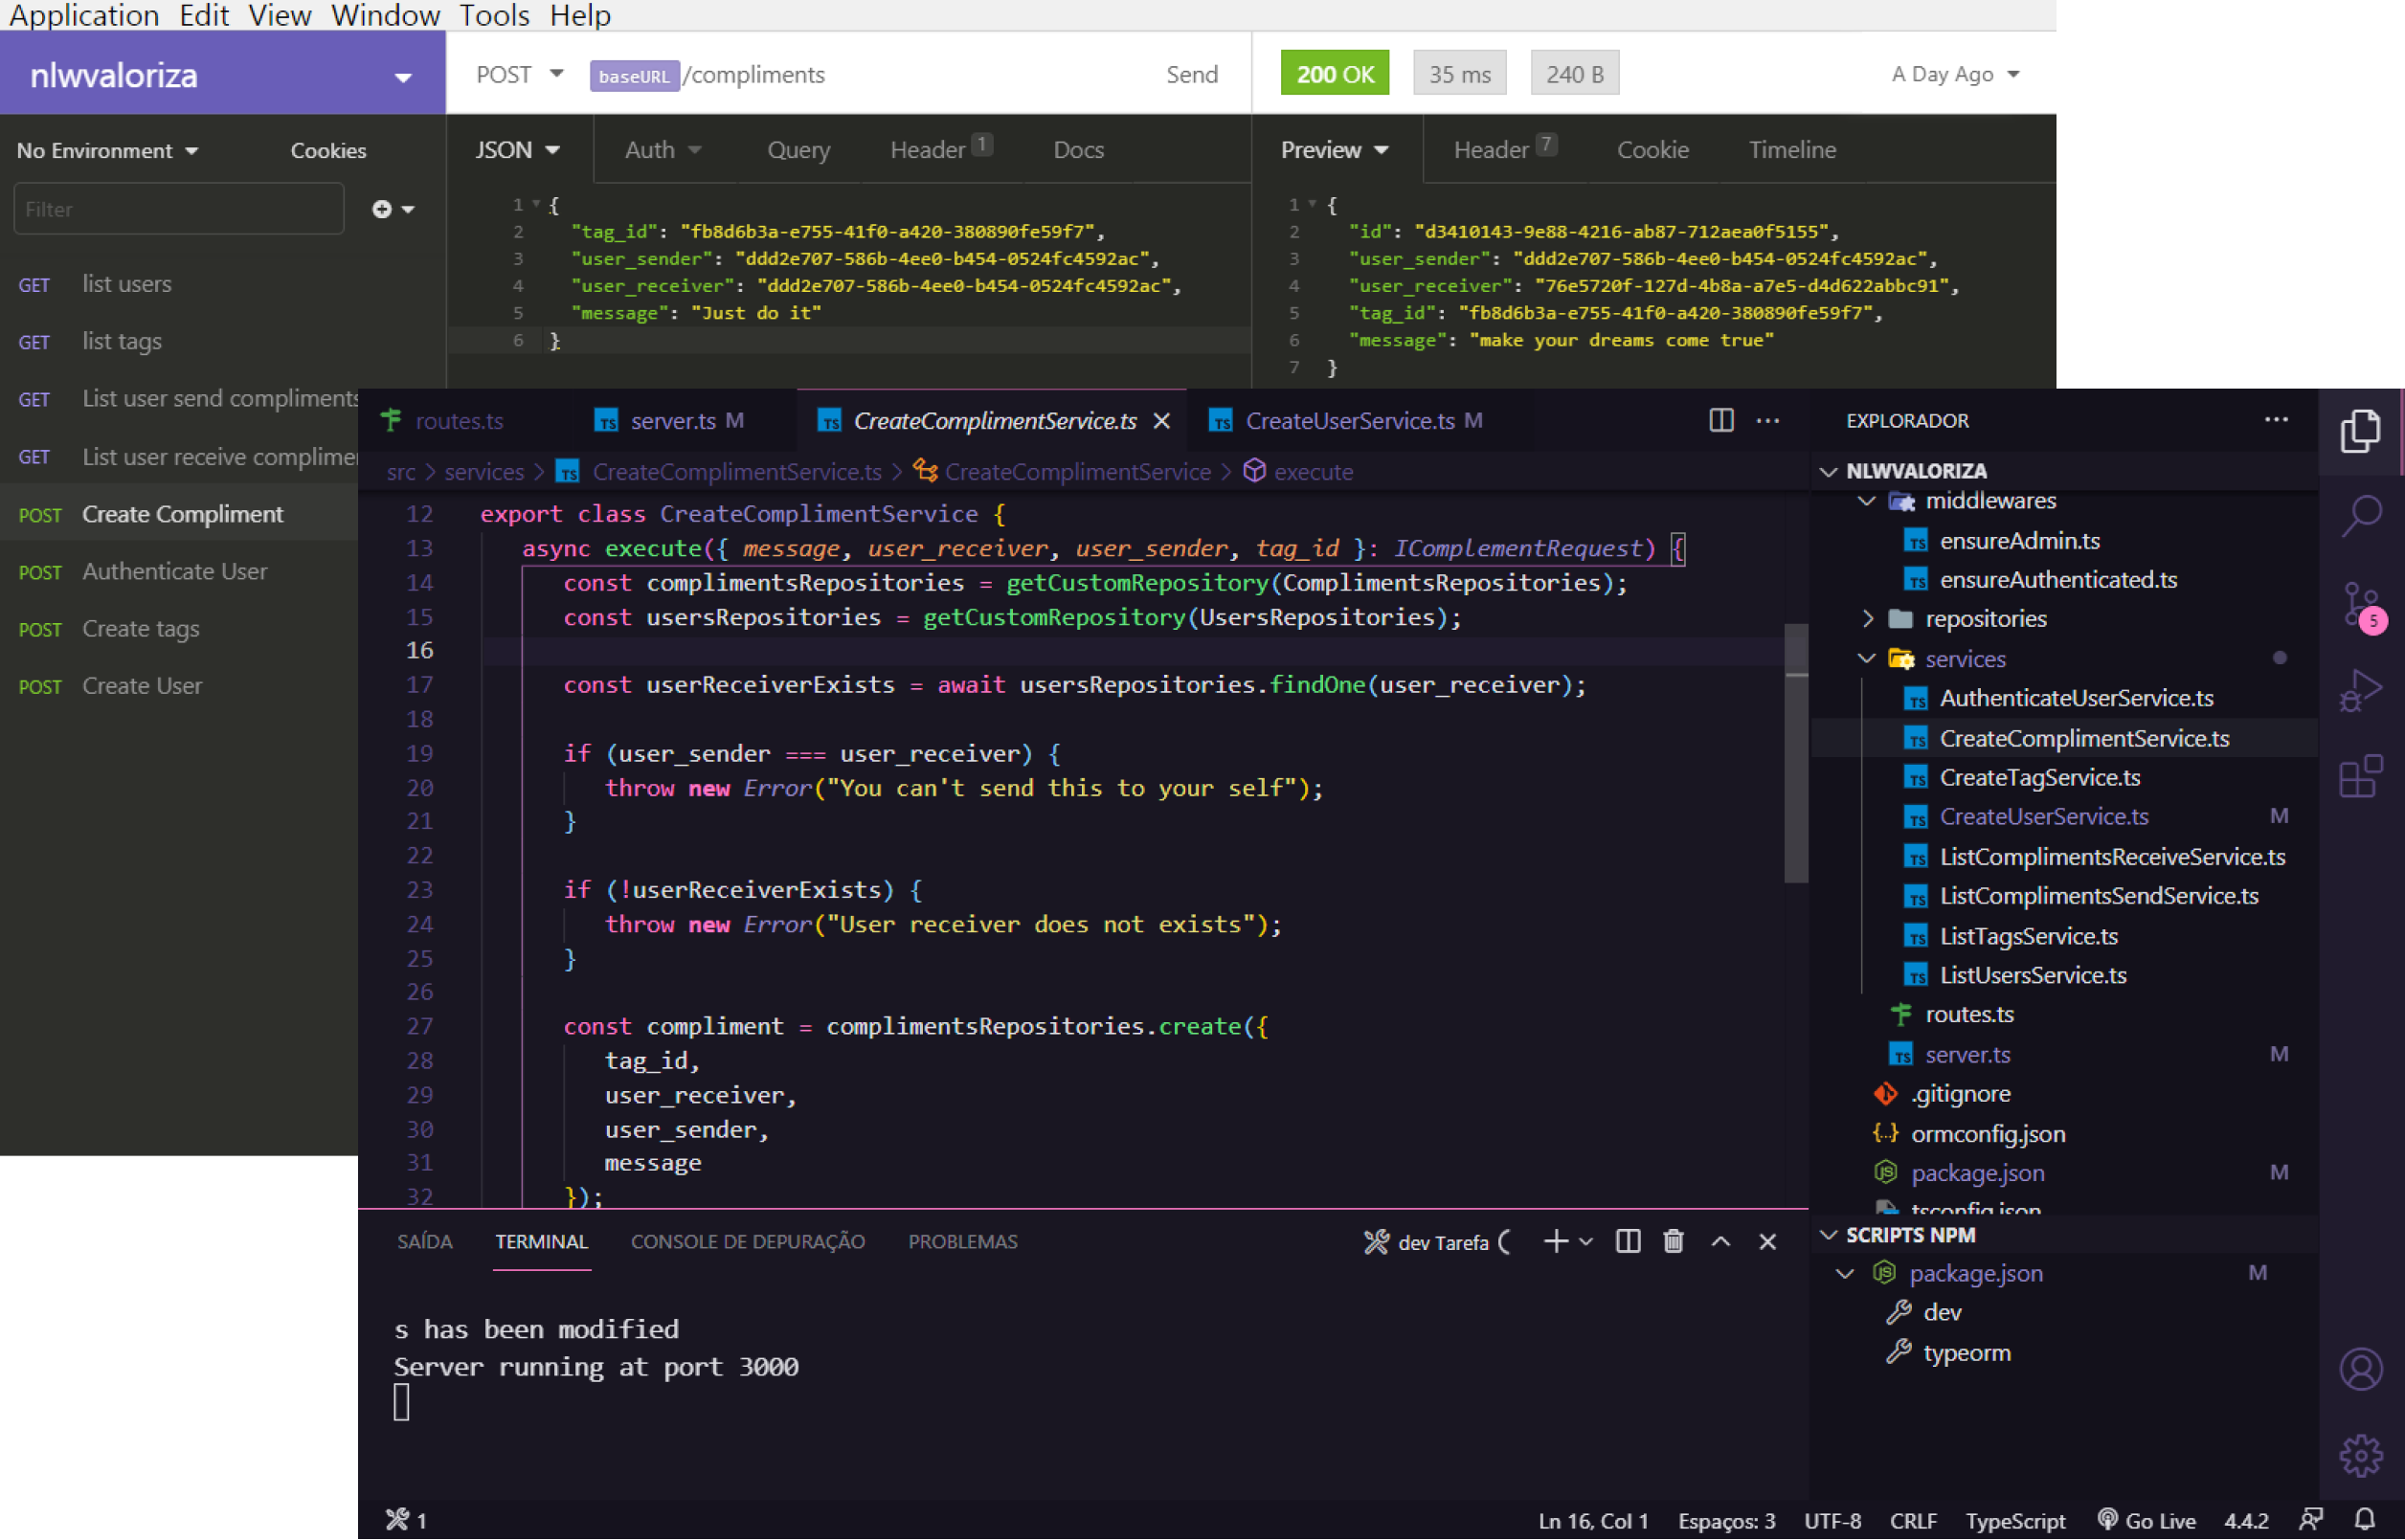Open the Timeline response tab
This screenshot has width=2405, height=1540.
[1791, 149]
